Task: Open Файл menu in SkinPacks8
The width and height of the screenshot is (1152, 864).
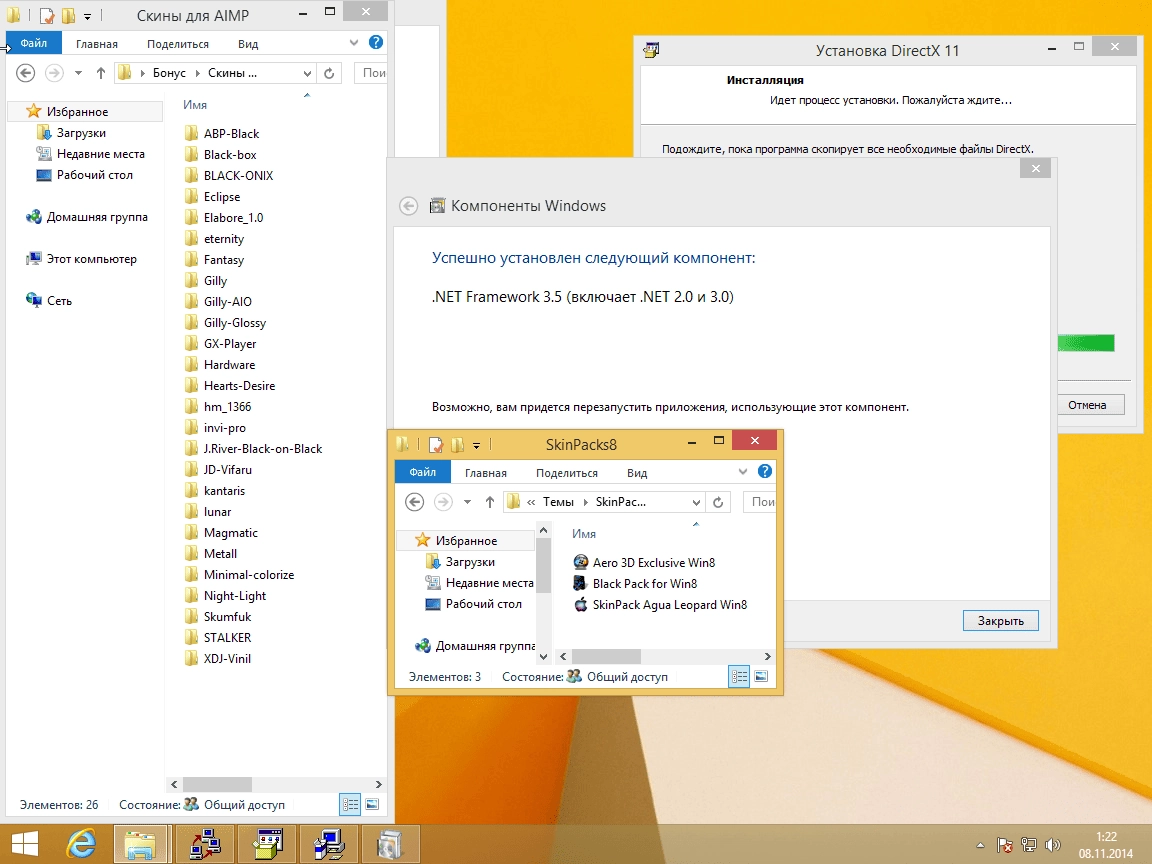Action: pyautogui.click(x=422, y=472)
